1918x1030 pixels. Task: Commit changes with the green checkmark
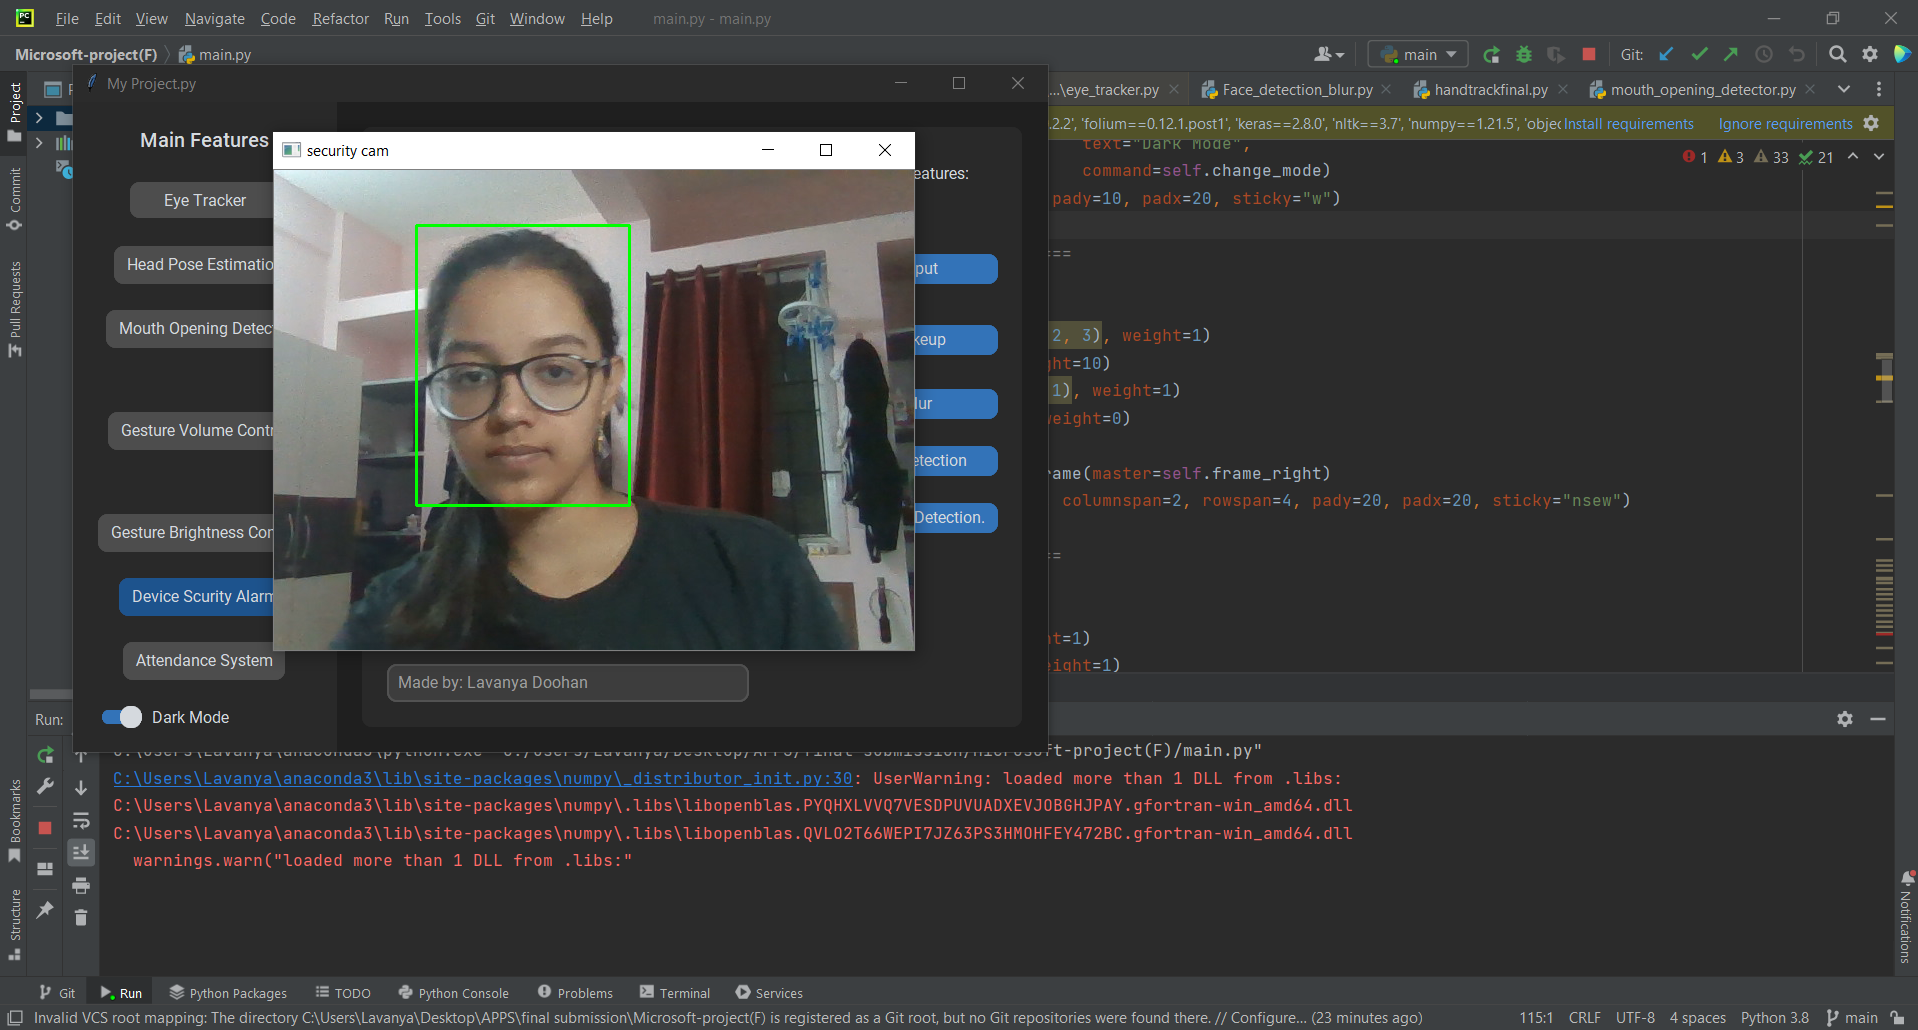[1699, 54]
